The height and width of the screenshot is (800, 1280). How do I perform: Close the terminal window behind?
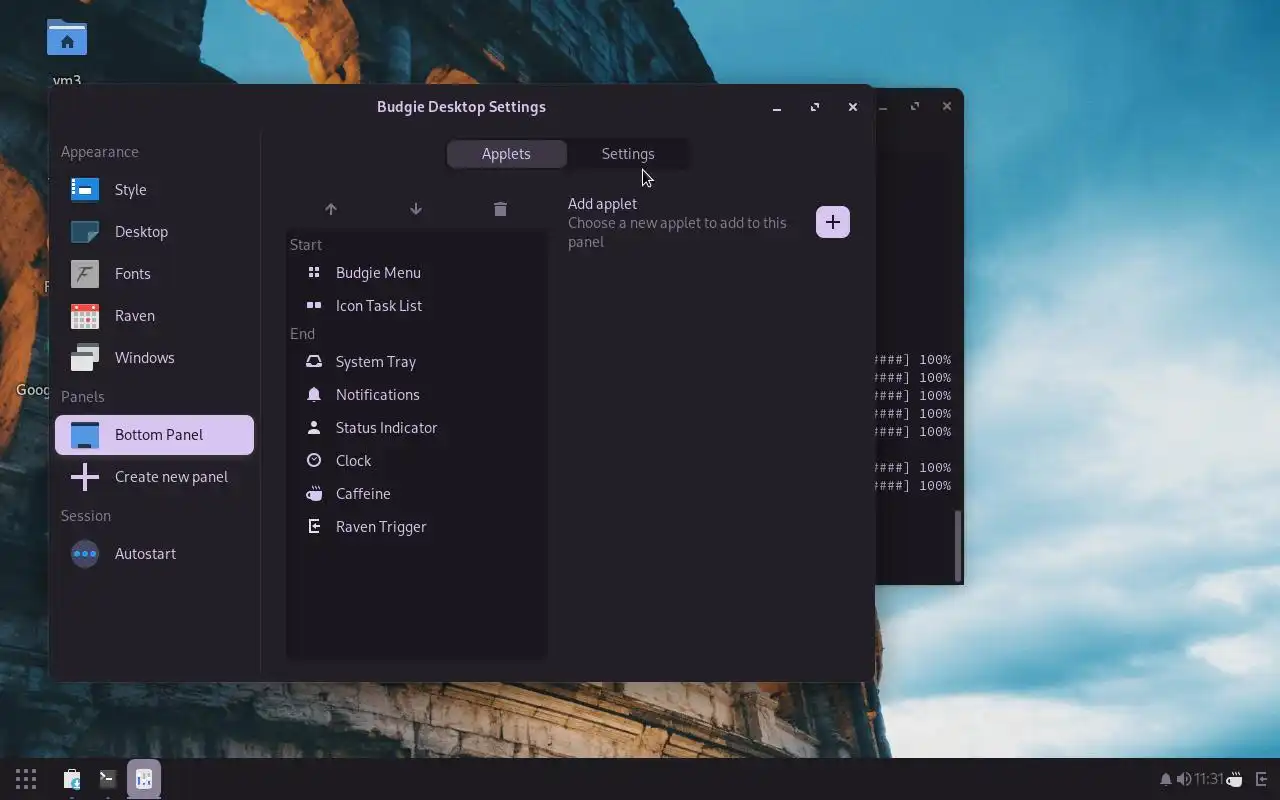coord(947,106)
